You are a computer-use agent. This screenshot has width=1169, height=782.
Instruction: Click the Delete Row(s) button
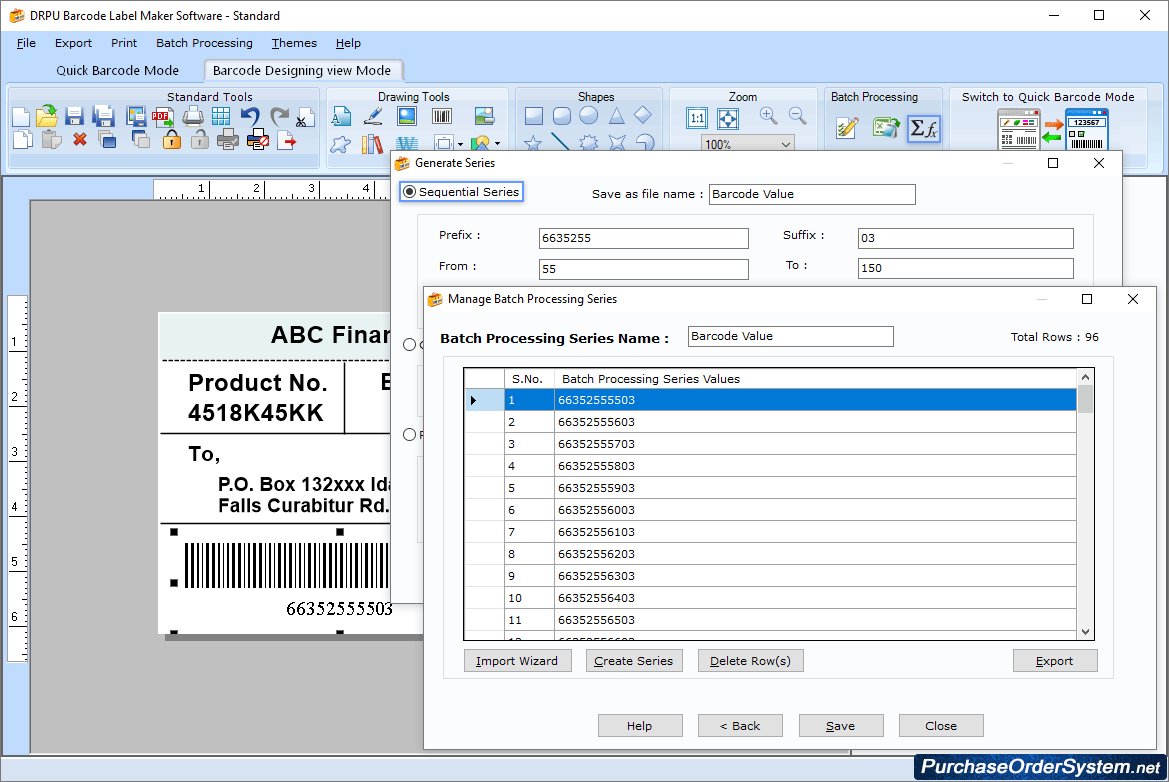tap(750, 660)
